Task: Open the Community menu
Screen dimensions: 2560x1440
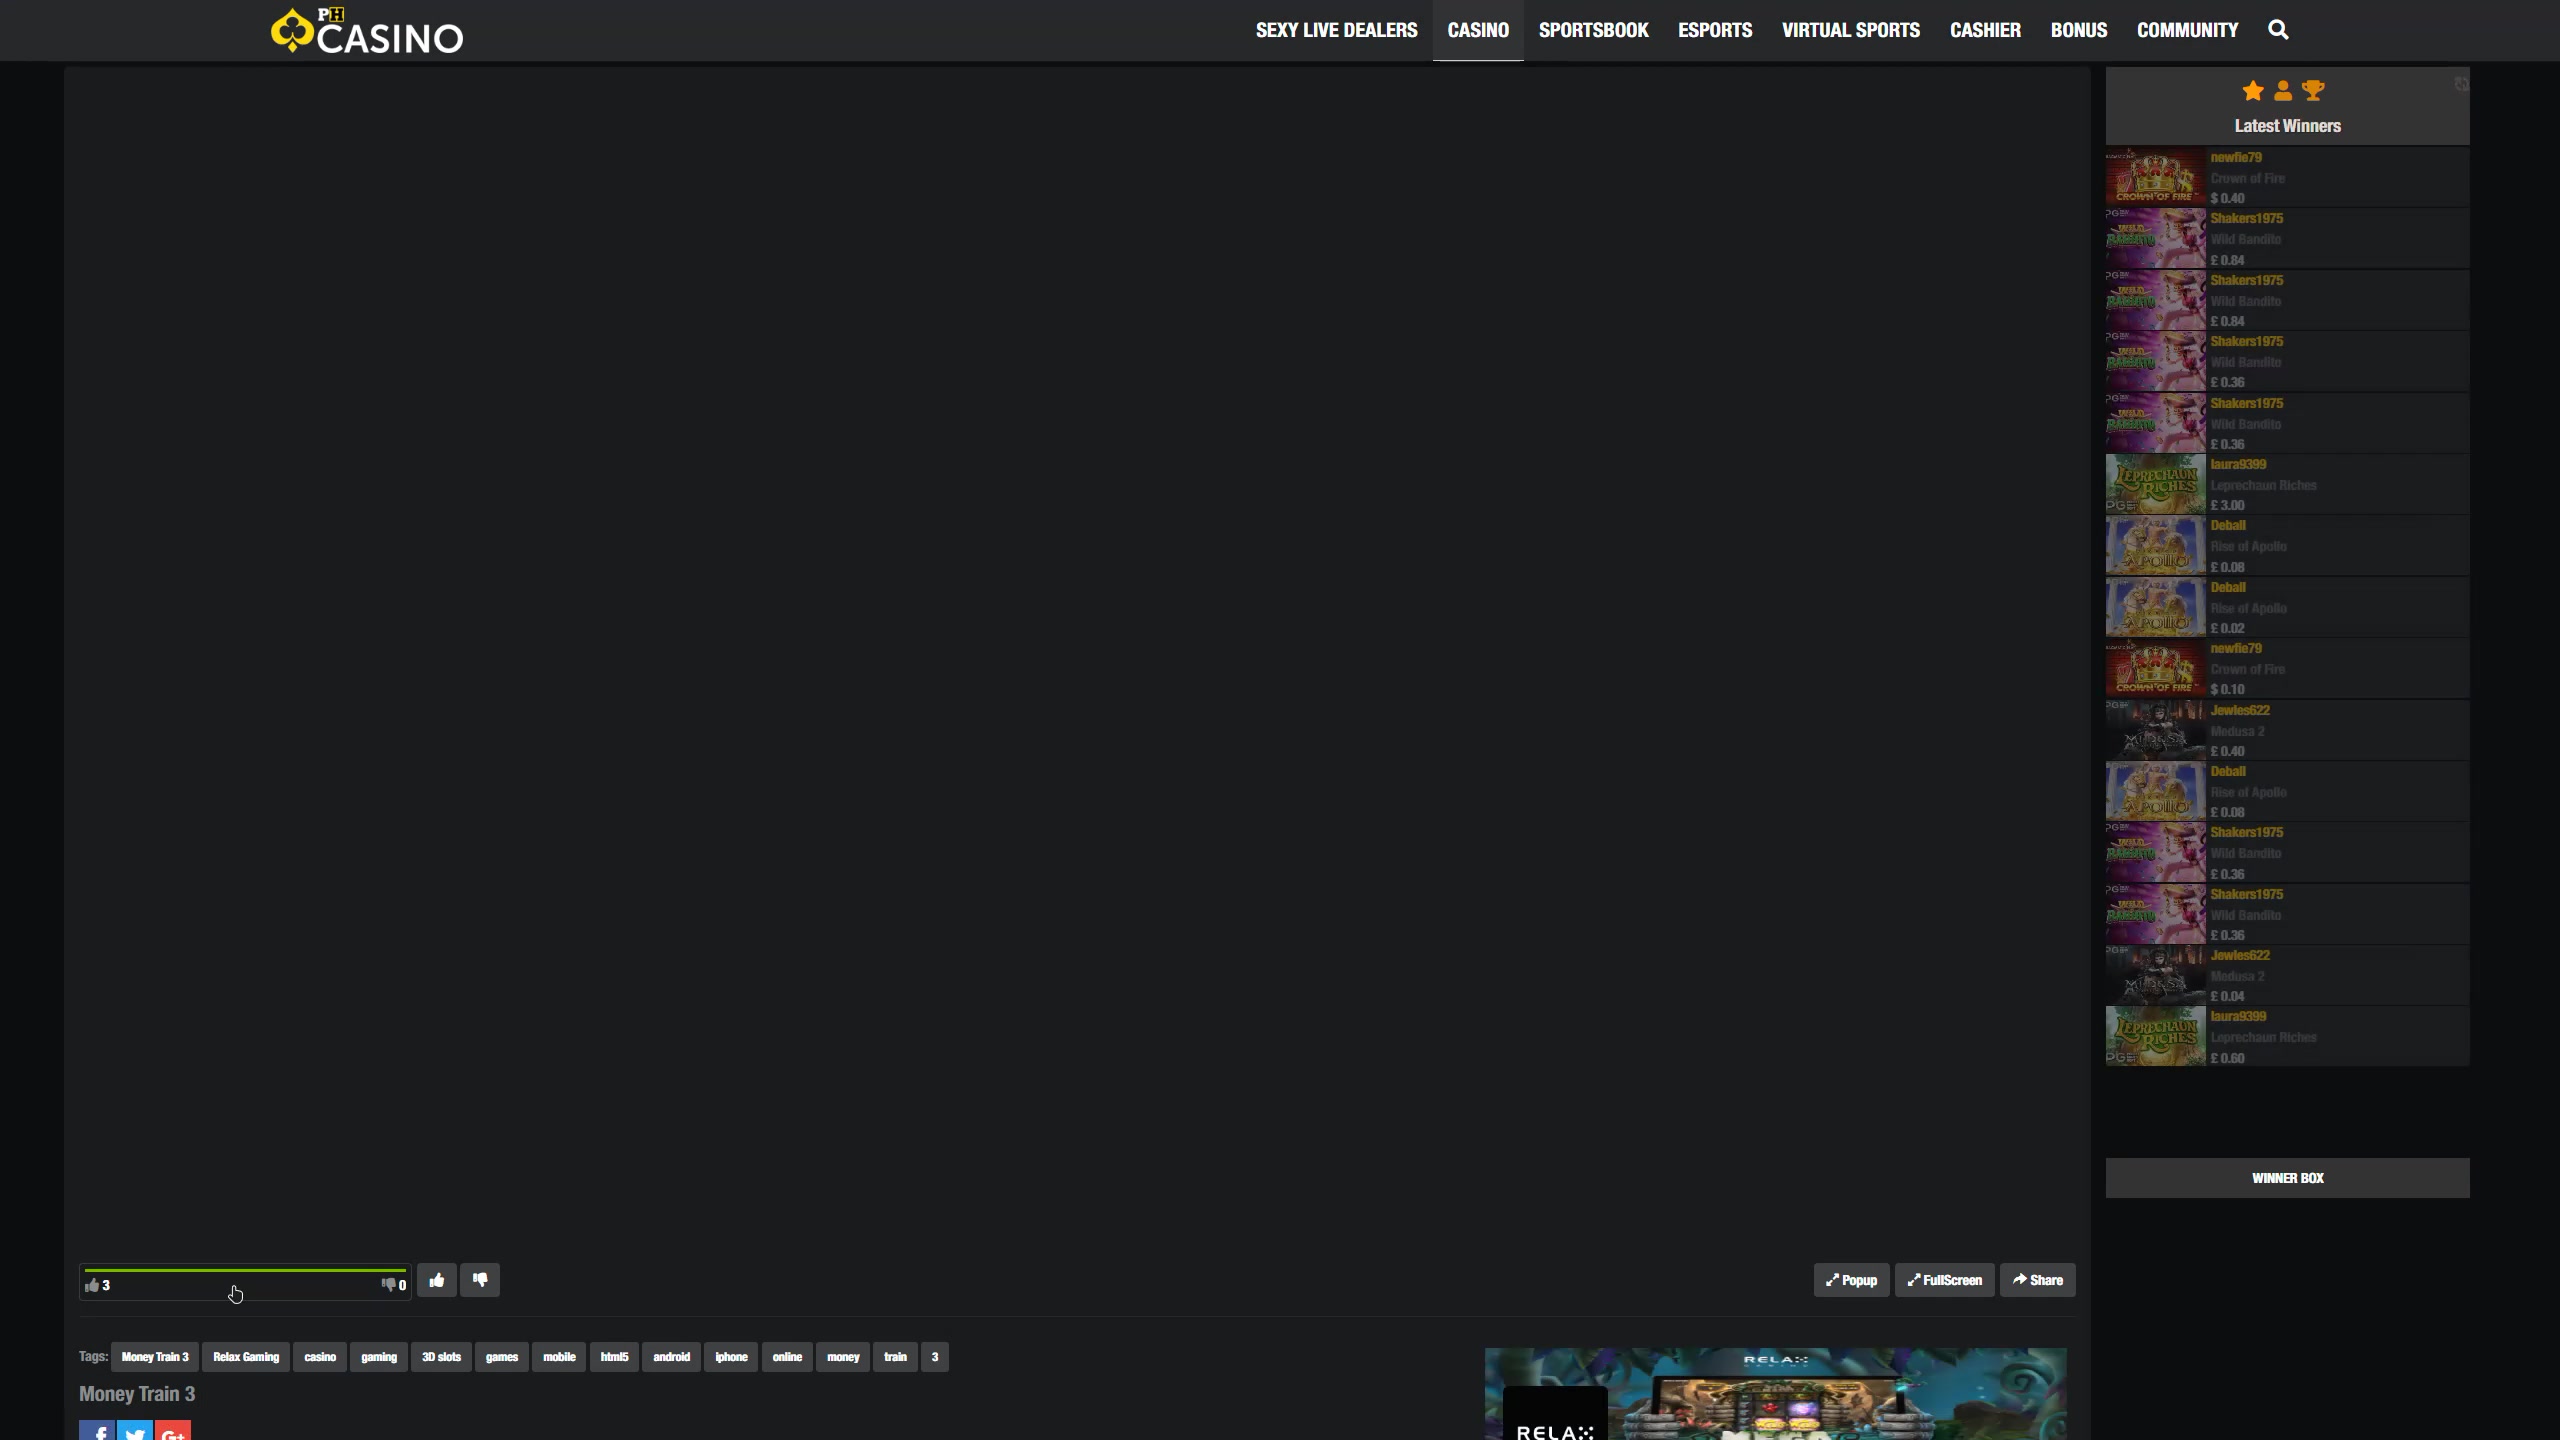Action: (x=2188, y=30)
